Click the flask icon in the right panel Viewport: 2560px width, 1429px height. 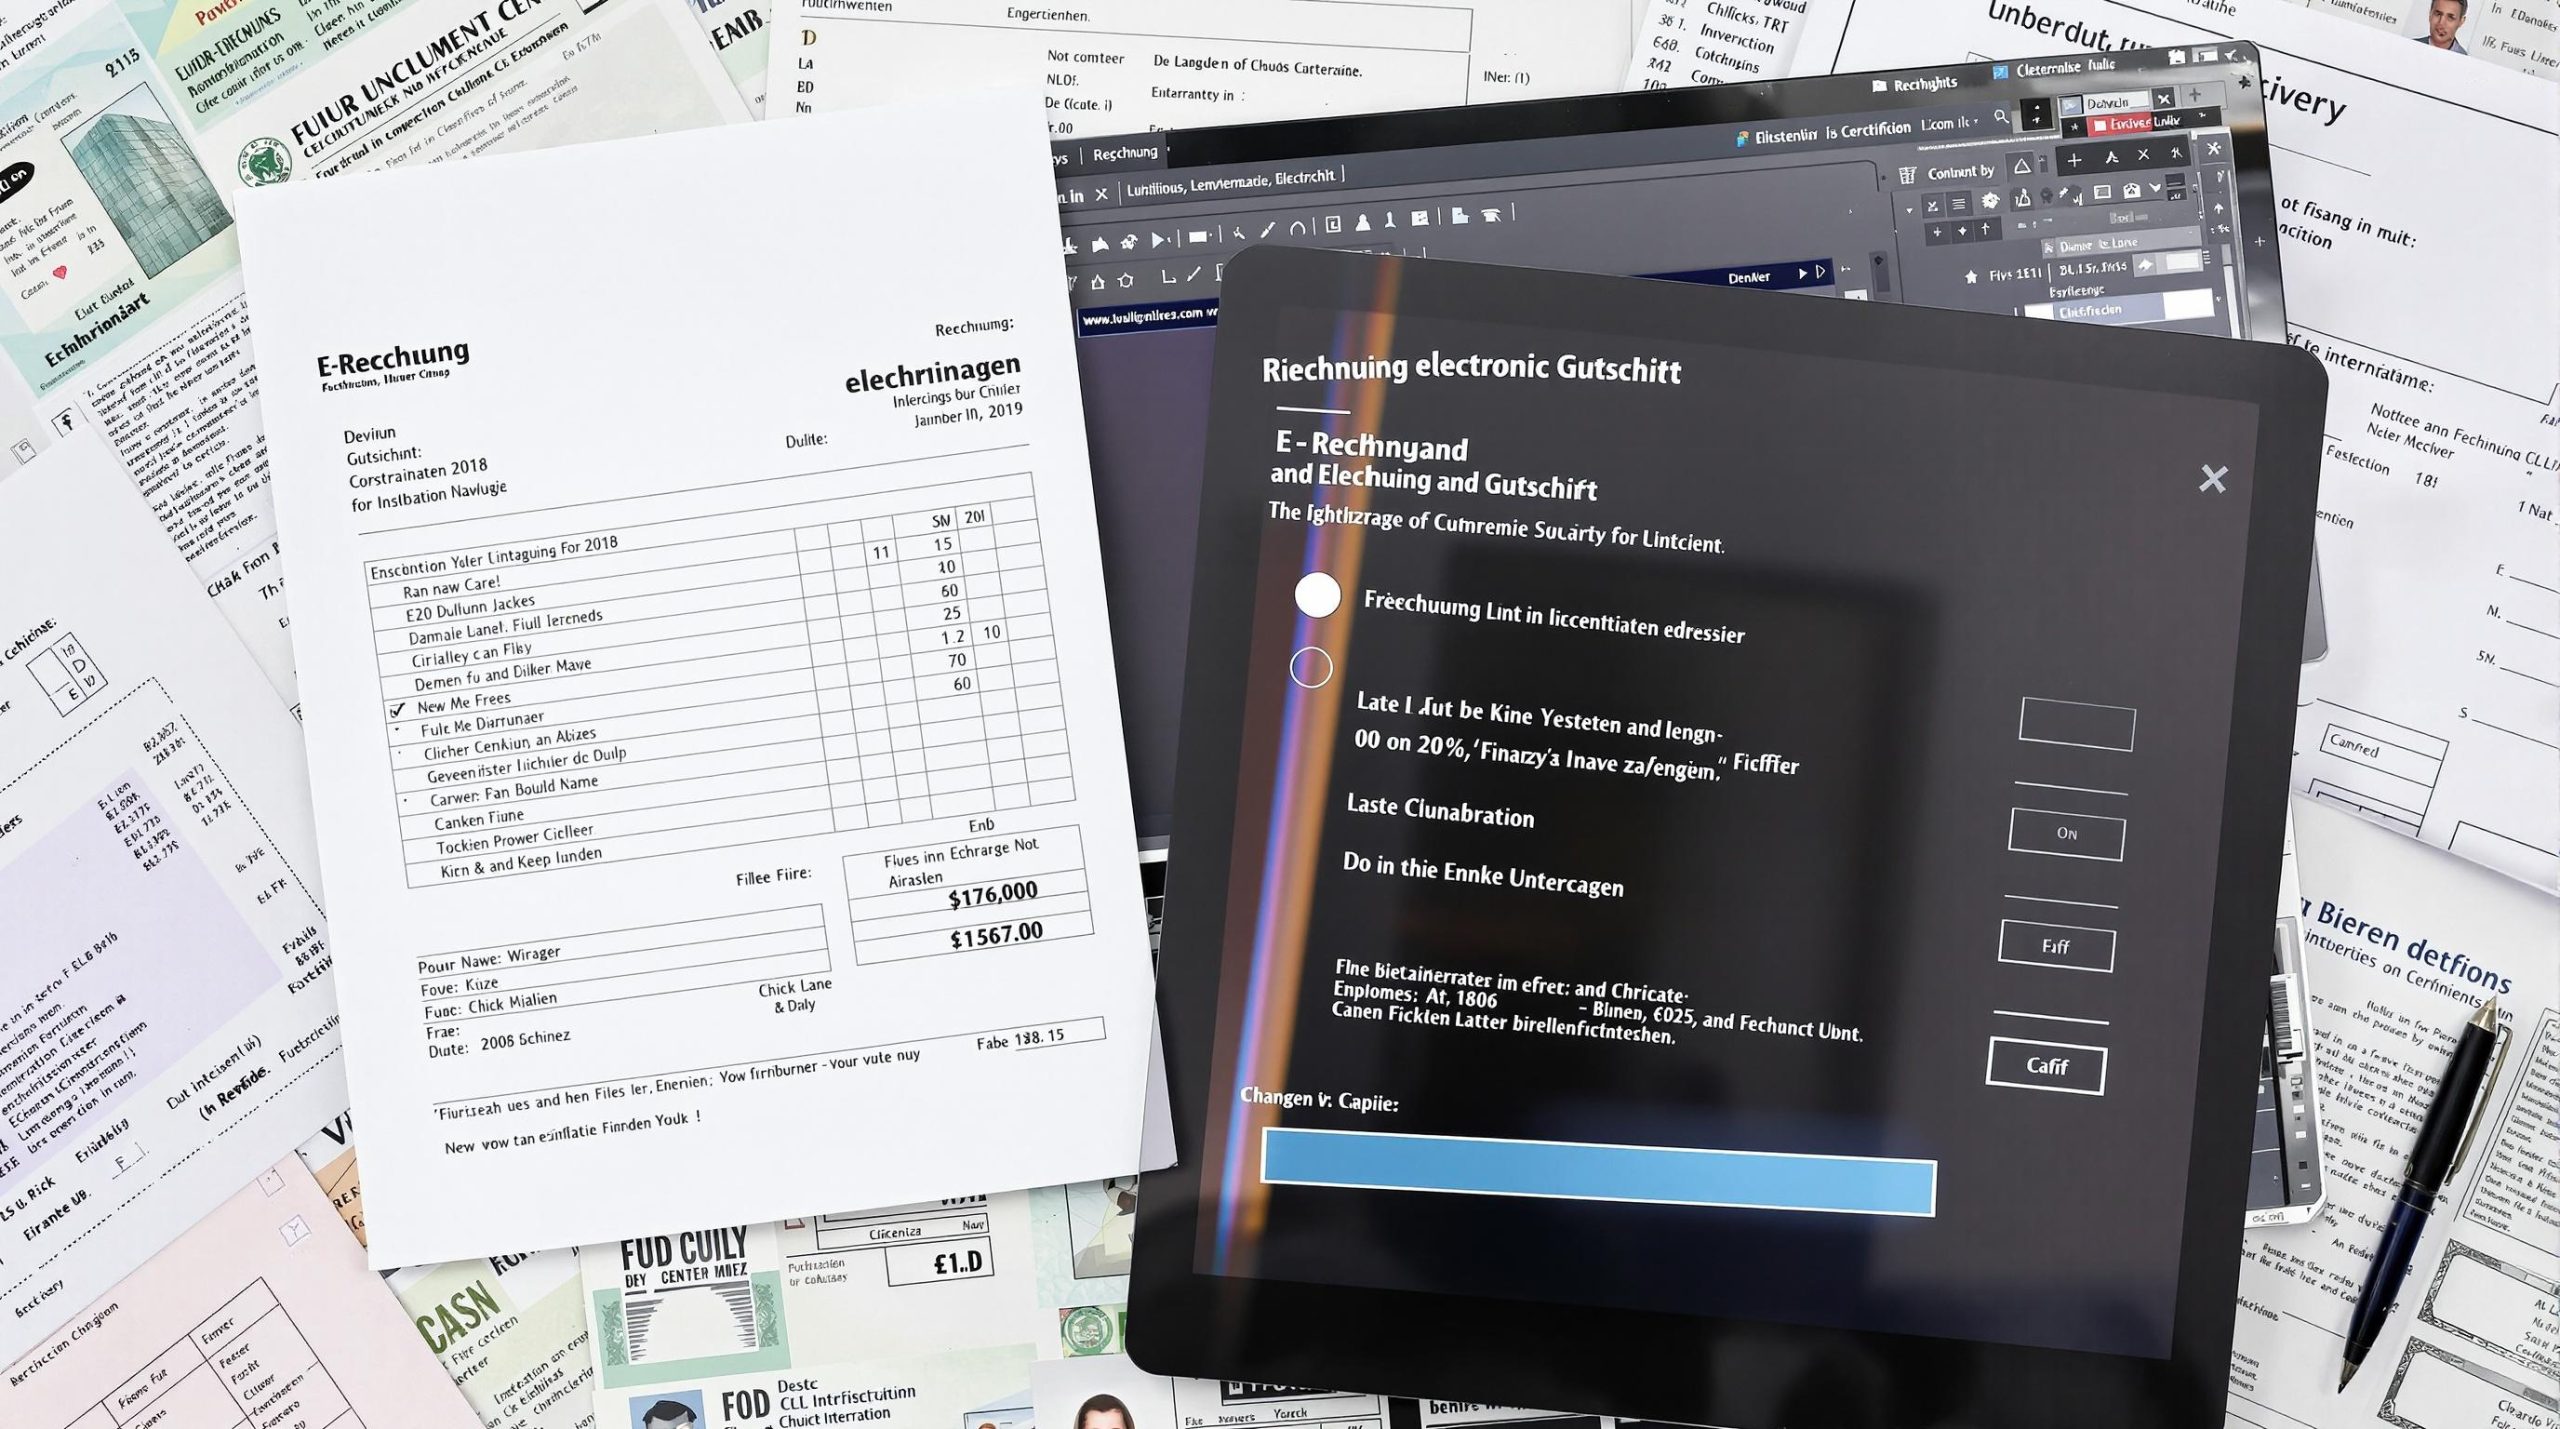2021,198
